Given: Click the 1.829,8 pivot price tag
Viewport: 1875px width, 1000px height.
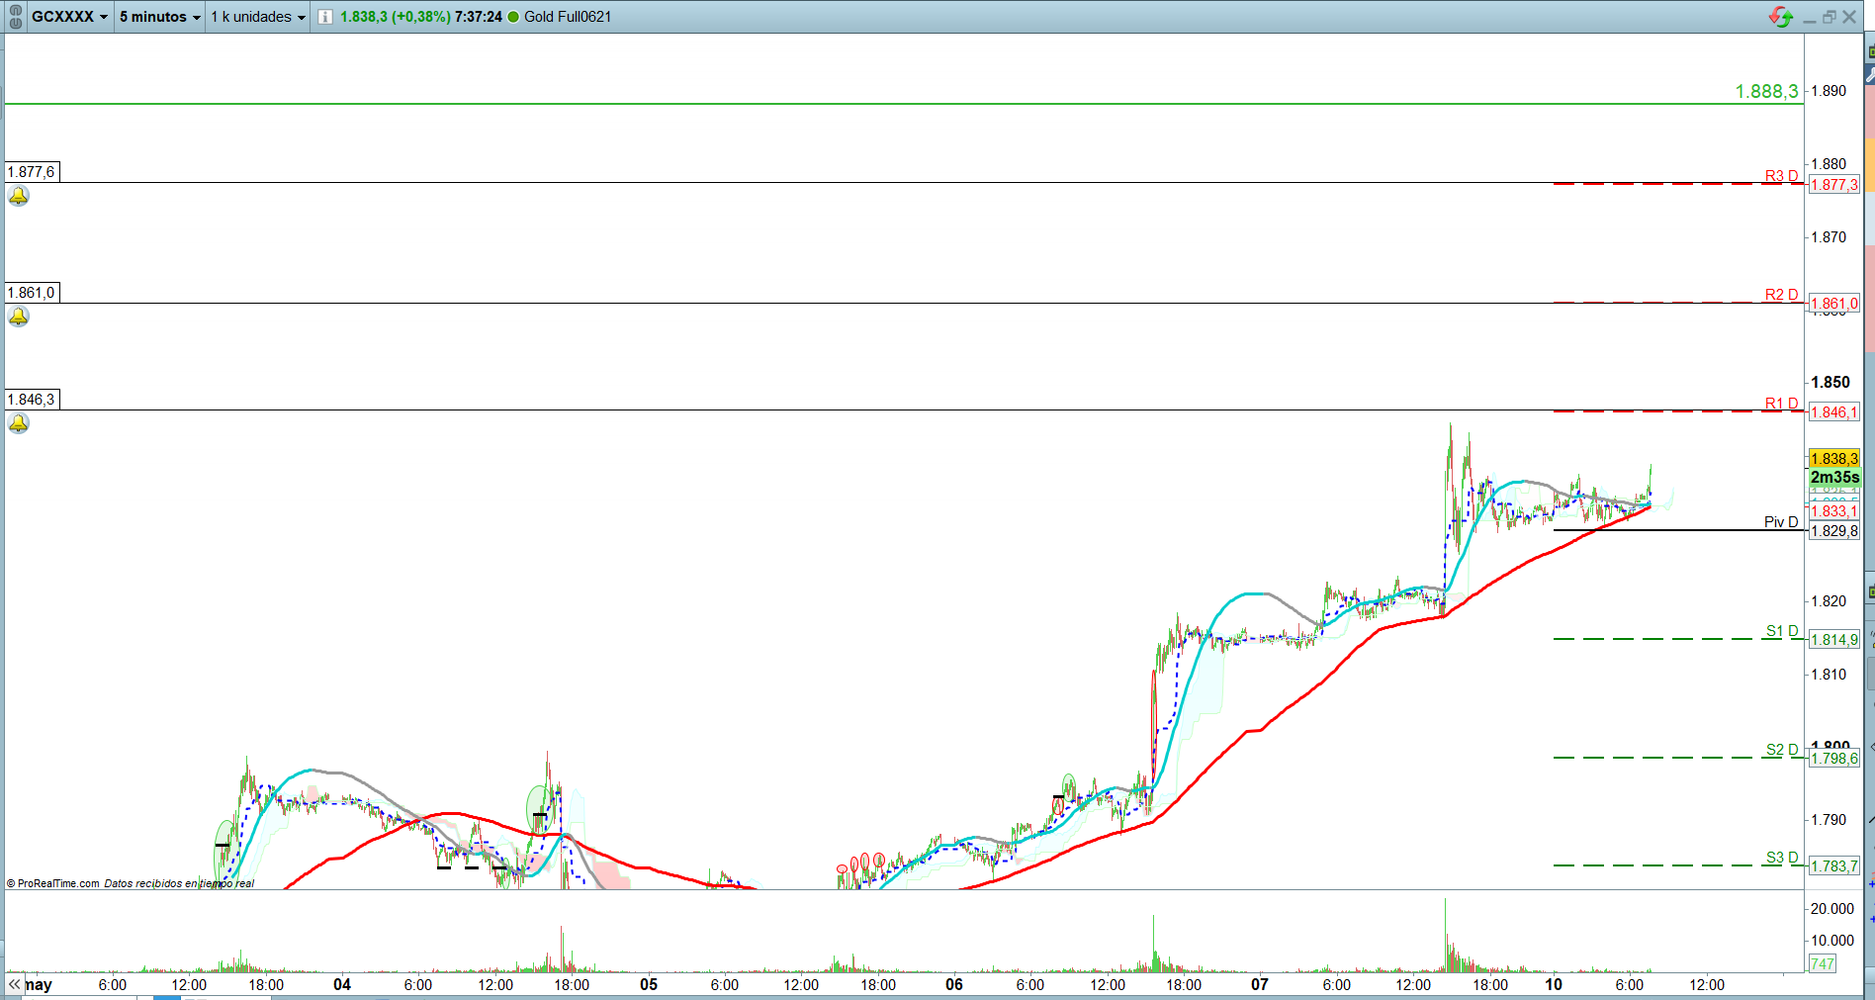Looking at the screenshot, I should [1834, 531].
